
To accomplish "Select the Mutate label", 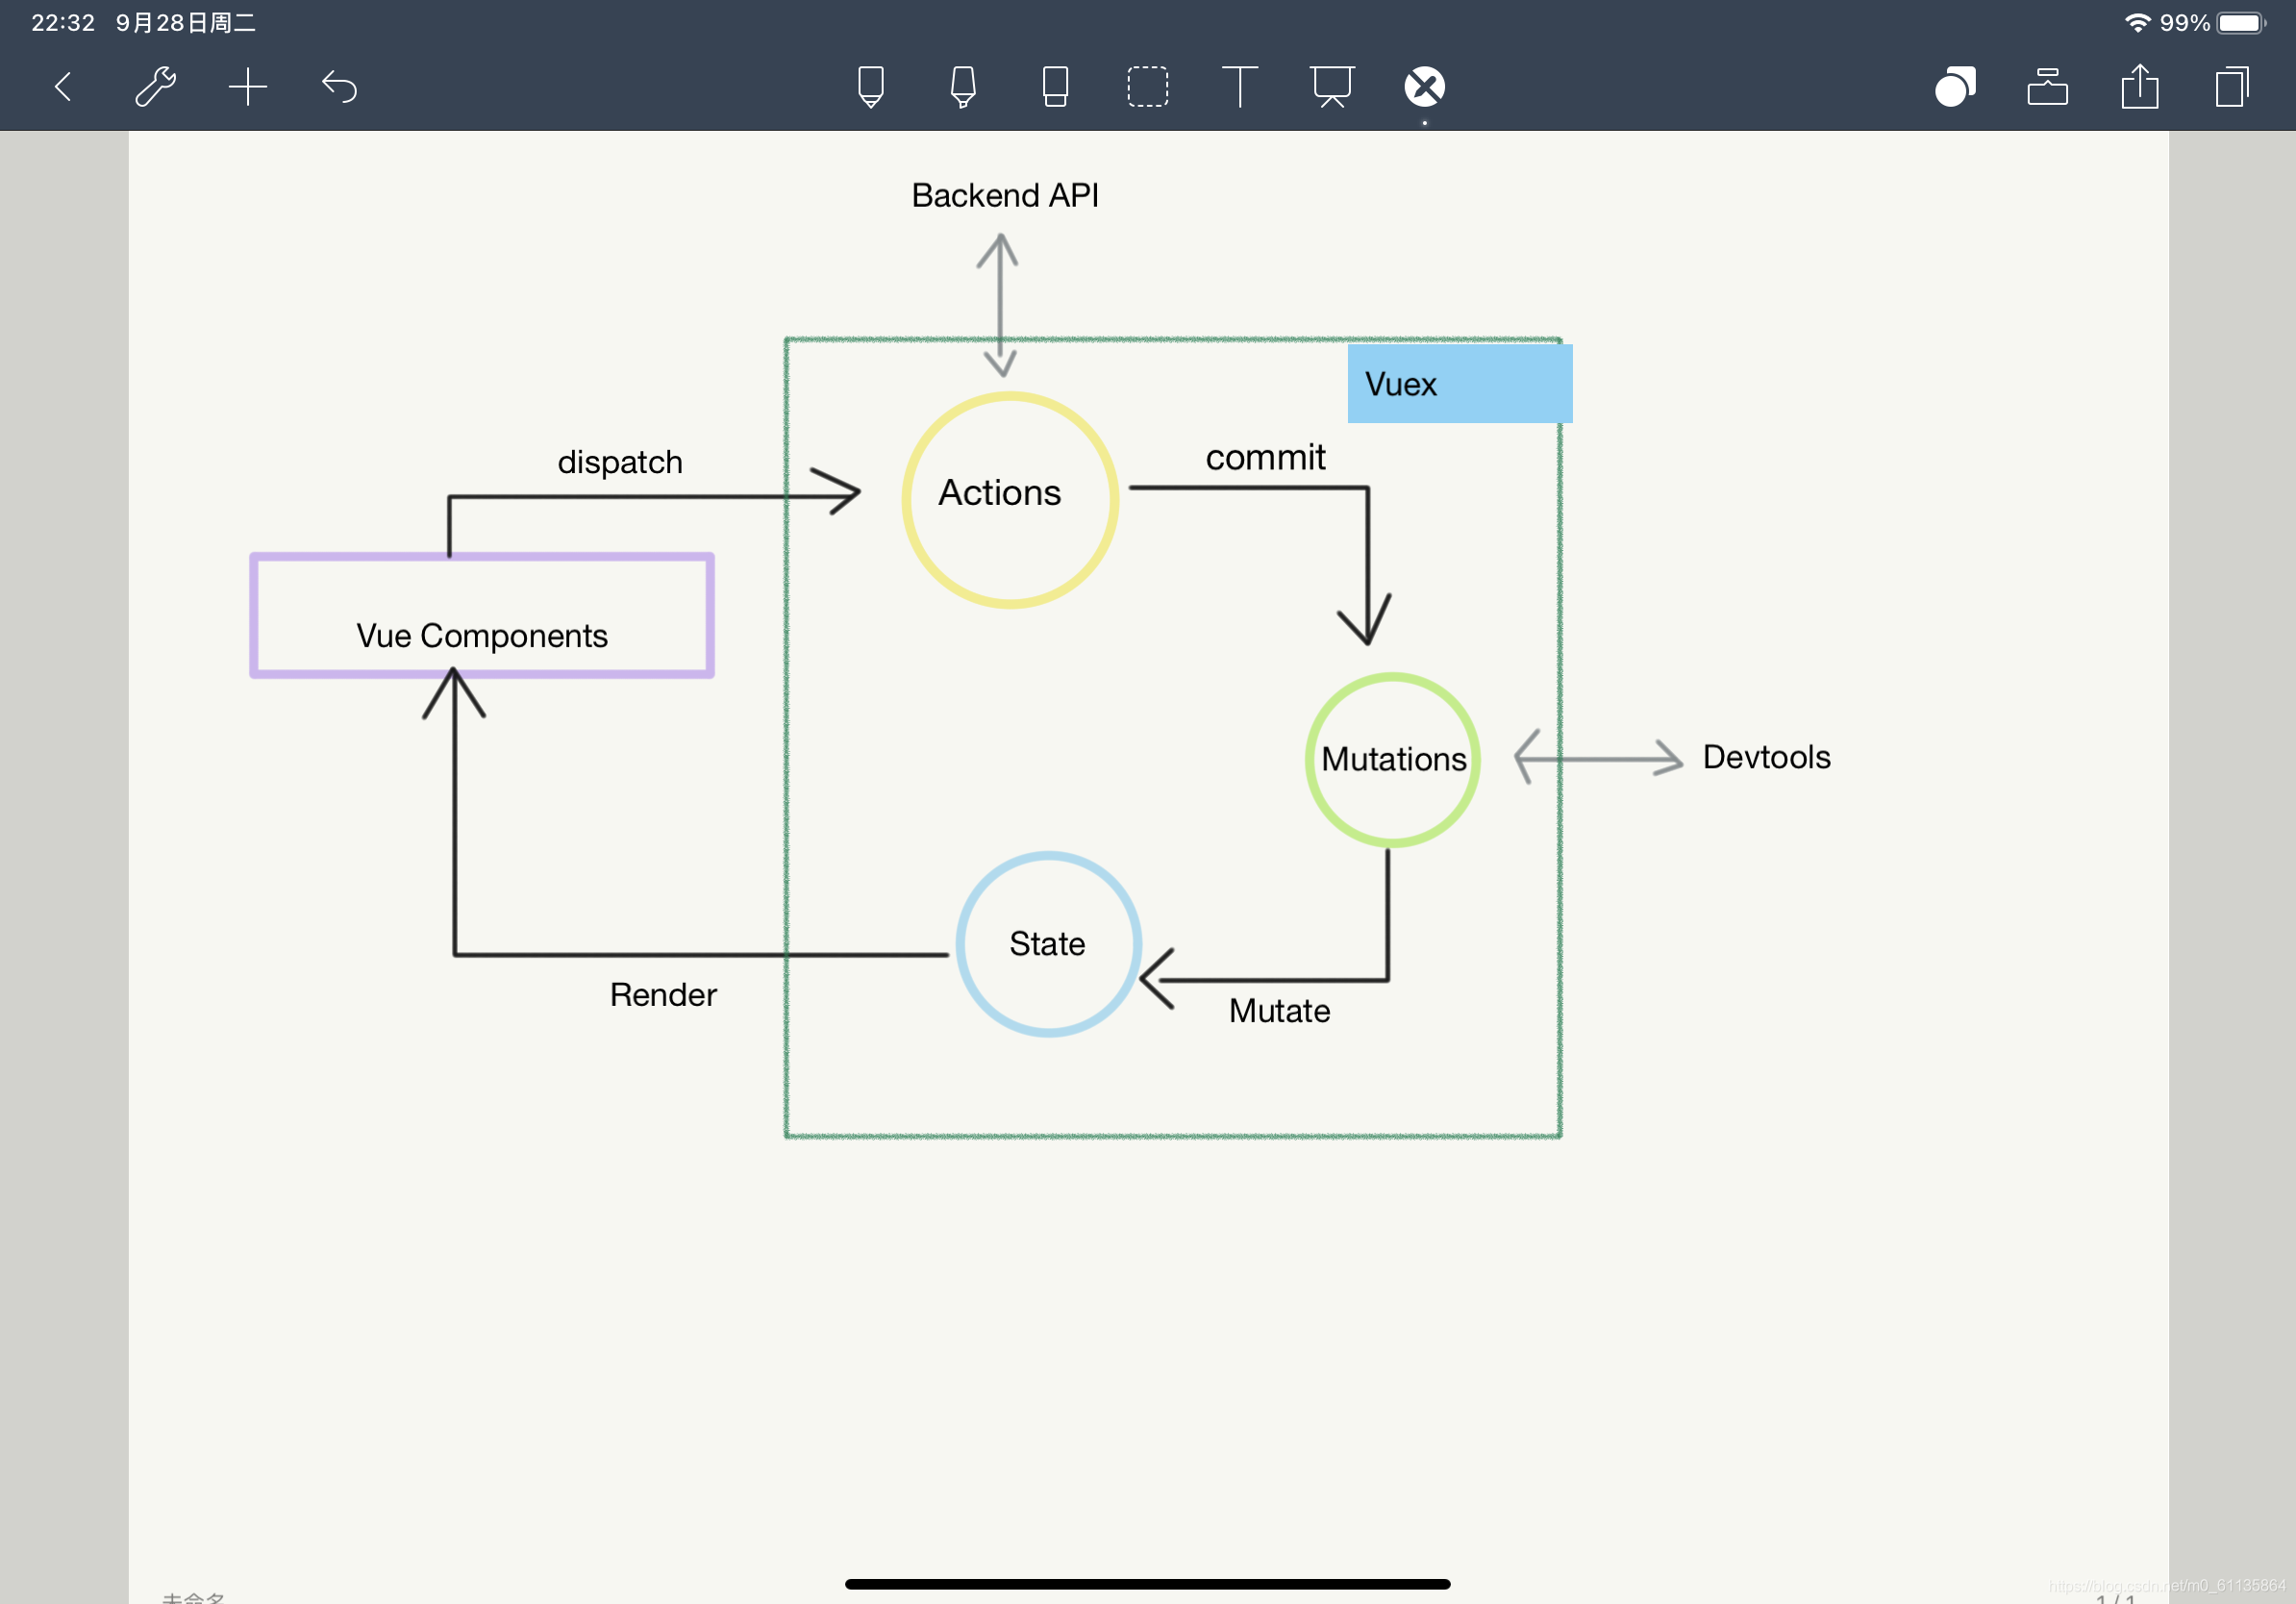I will 1280,1011.
